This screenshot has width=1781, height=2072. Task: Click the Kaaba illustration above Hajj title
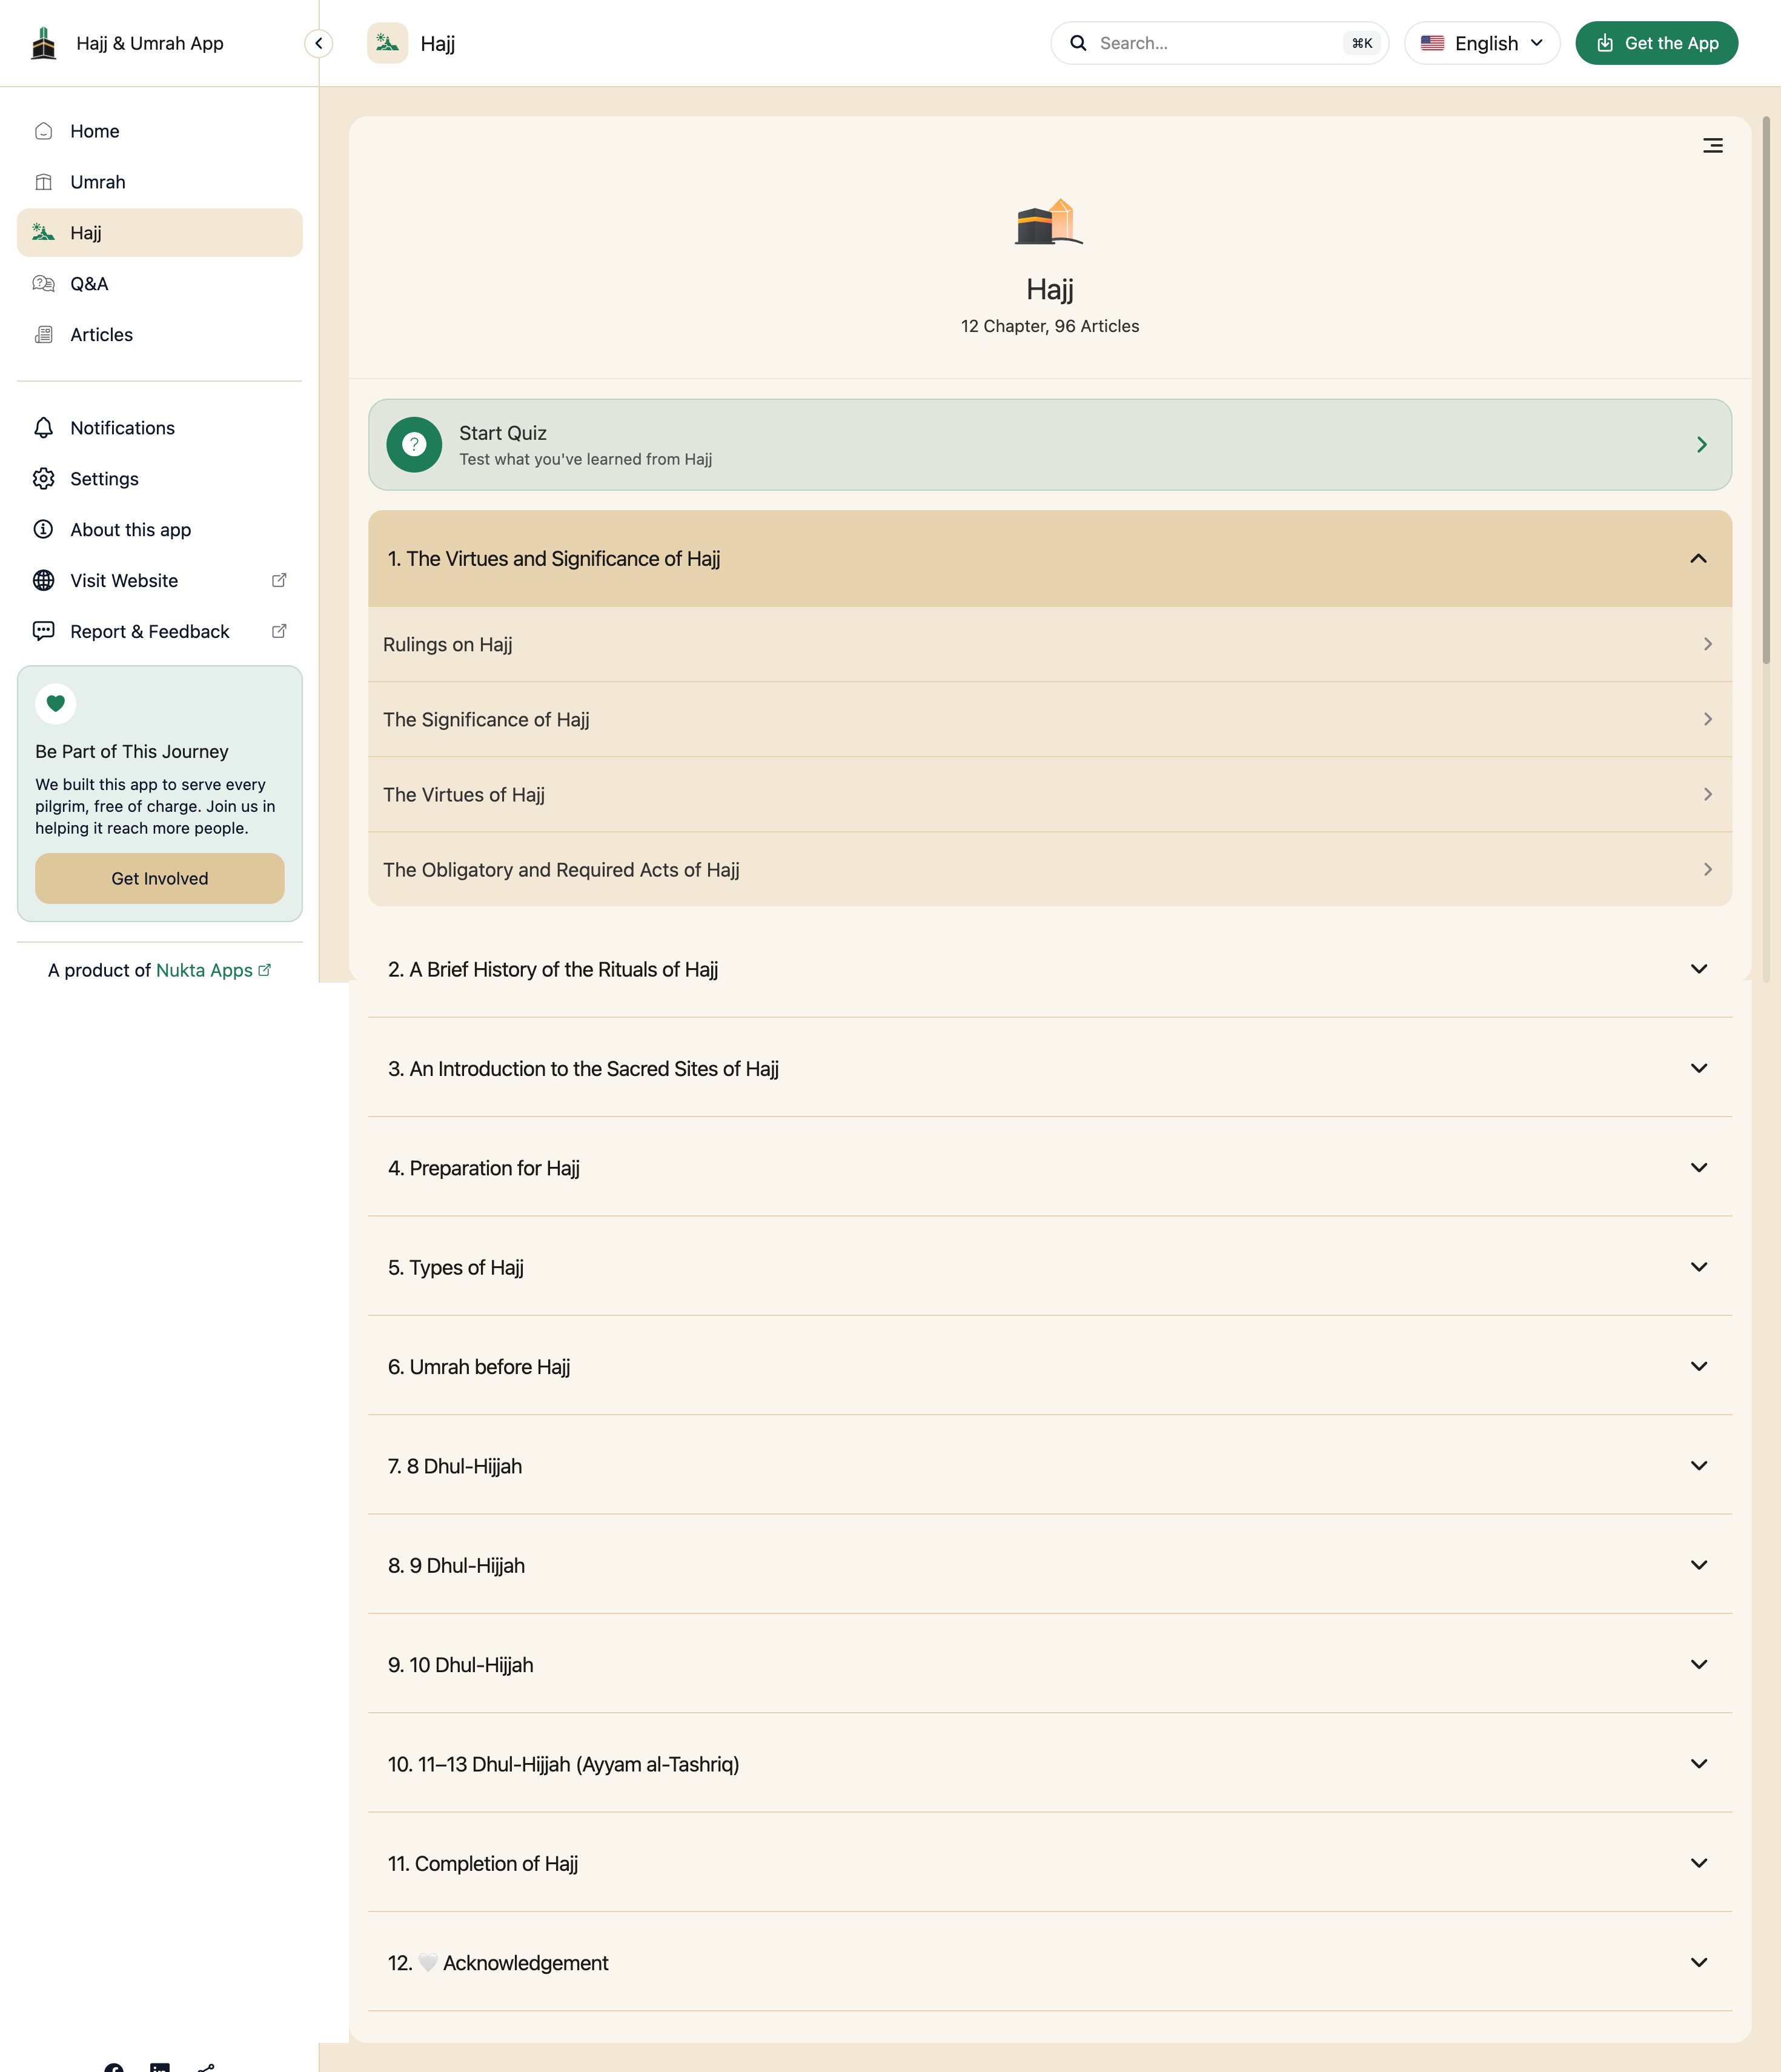[x=1049, y=222]
